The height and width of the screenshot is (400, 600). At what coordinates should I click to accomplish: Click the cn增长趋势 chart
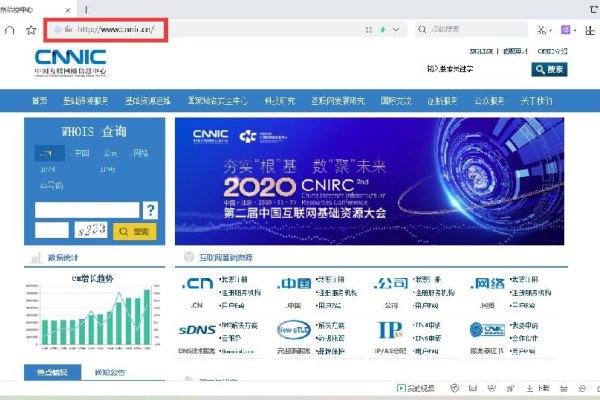(93, 312)
